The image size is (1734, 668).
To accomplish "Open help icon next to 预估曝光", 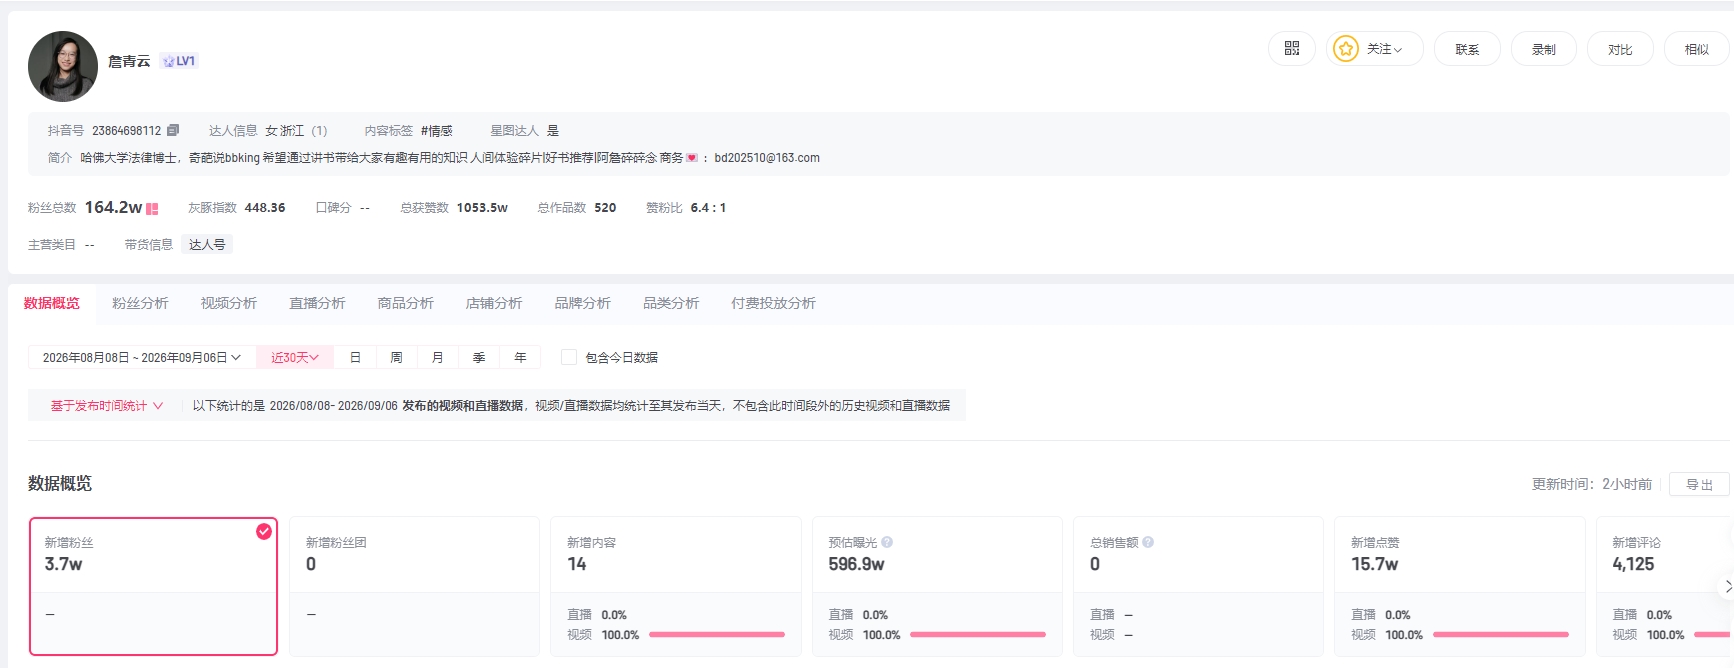I will point(887,542).
